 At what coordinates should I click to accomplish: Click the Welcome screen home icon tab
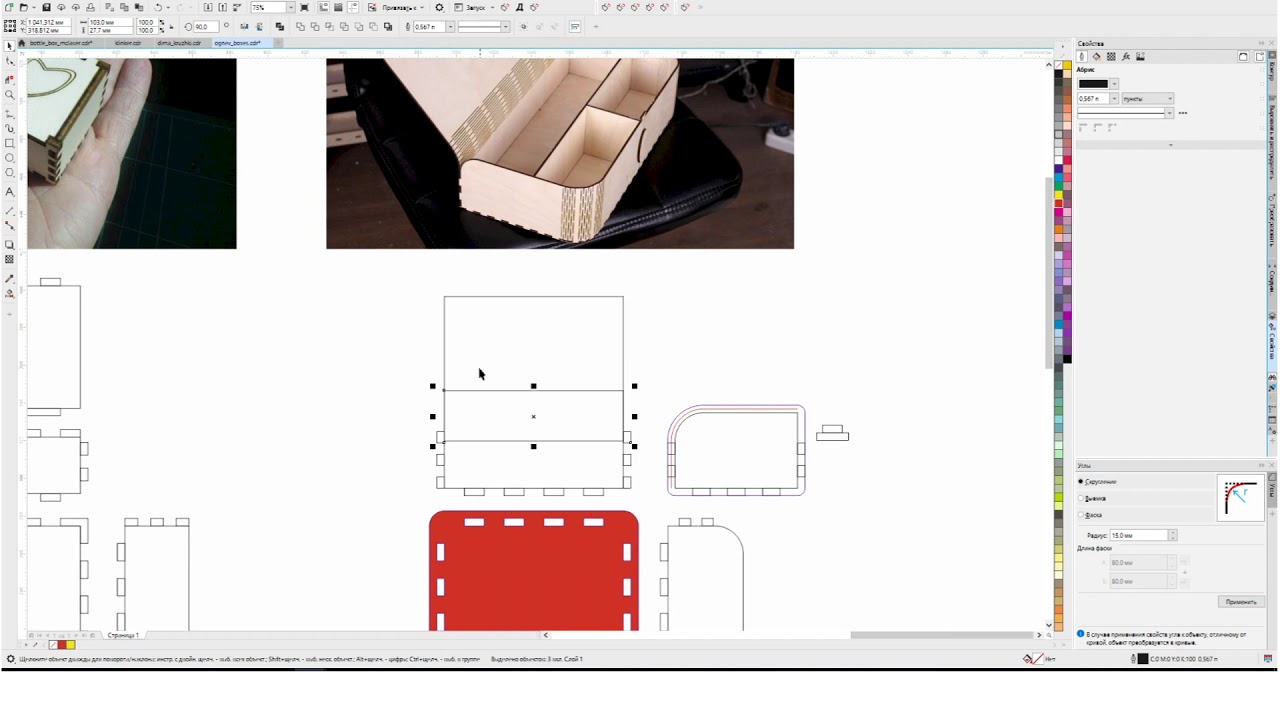point(22,43)
